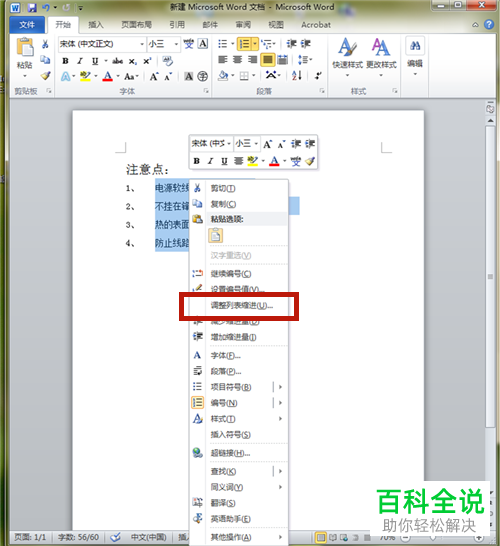Toggle Bold in the ribbon font group

tap(65, 61)
